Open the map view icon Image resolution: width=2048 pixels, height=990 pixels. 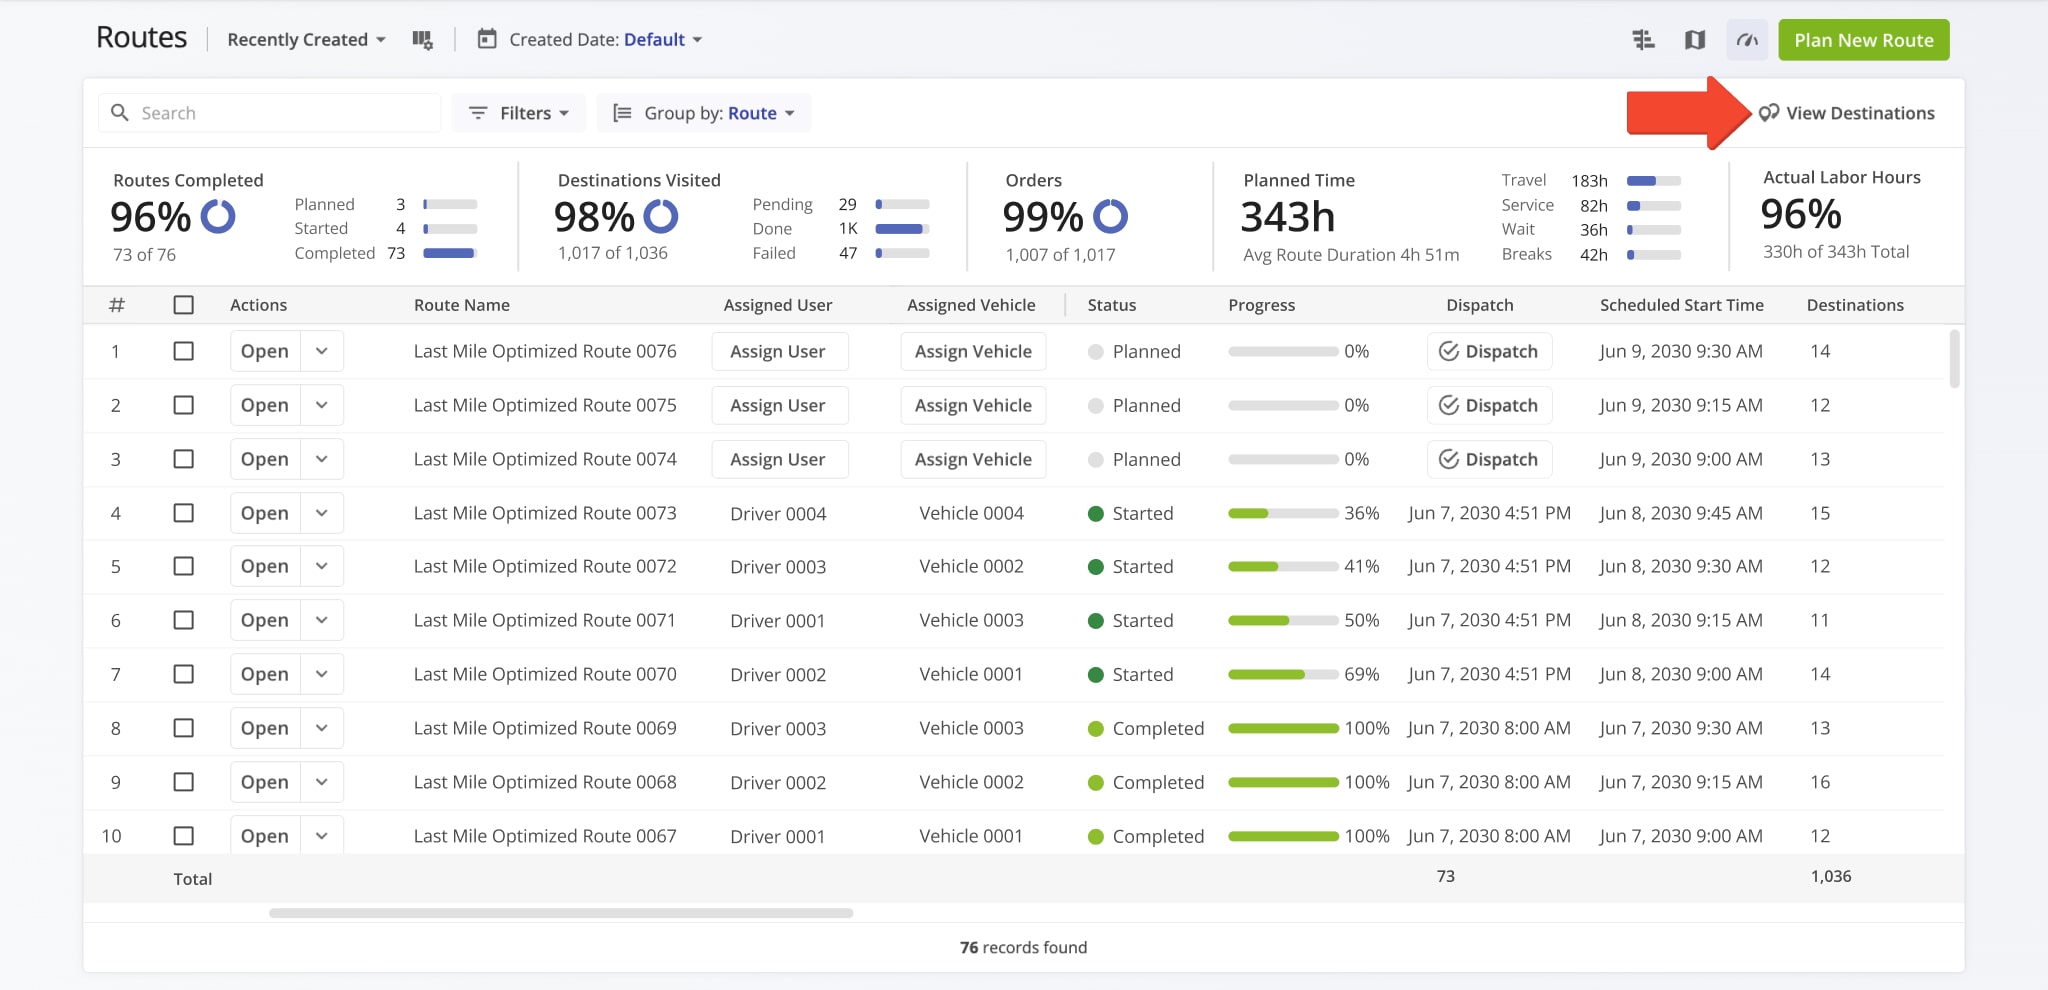coord(1694,39)
